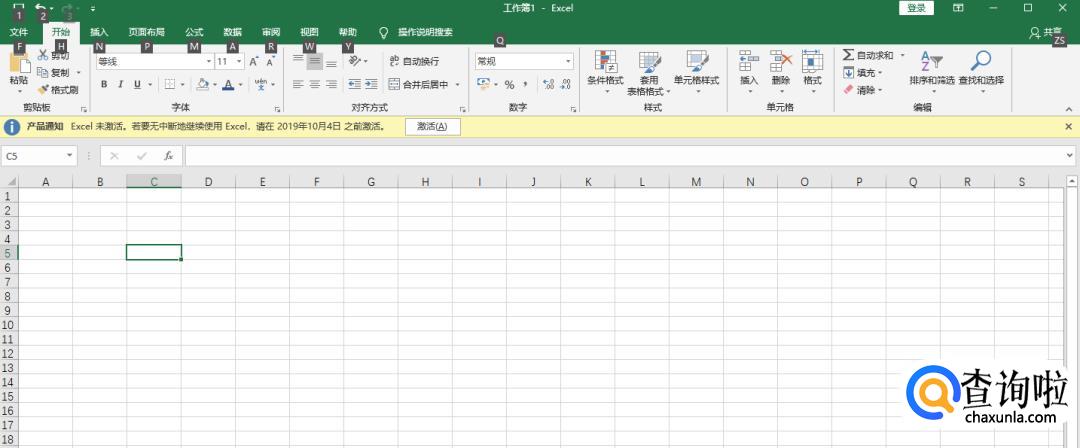Click the Copy icon
This screenshot has width=1080, height=448.
coord(43,72)
